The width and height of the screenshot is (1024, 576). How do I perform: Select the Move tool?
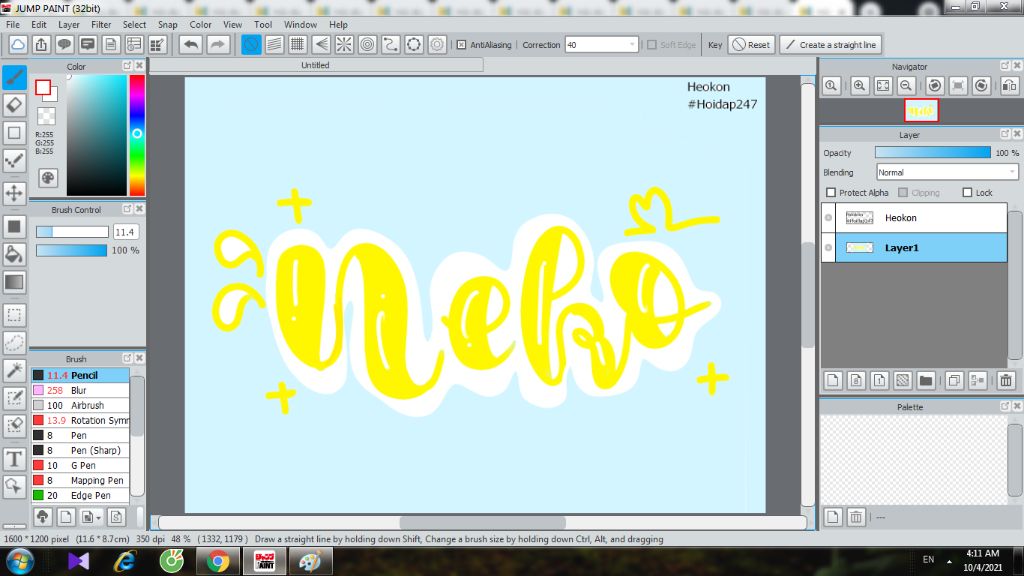(14, 193)
